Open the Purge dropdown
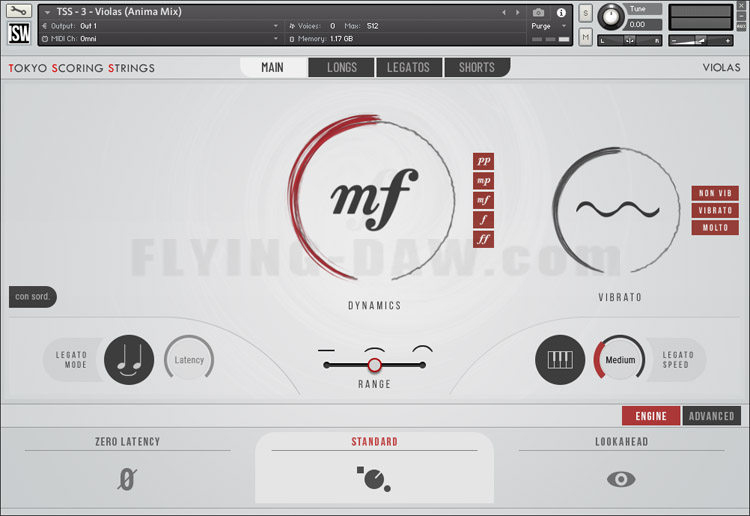This screenshot has height=516, width=750. pyautogui.click(x=549, y=26)
